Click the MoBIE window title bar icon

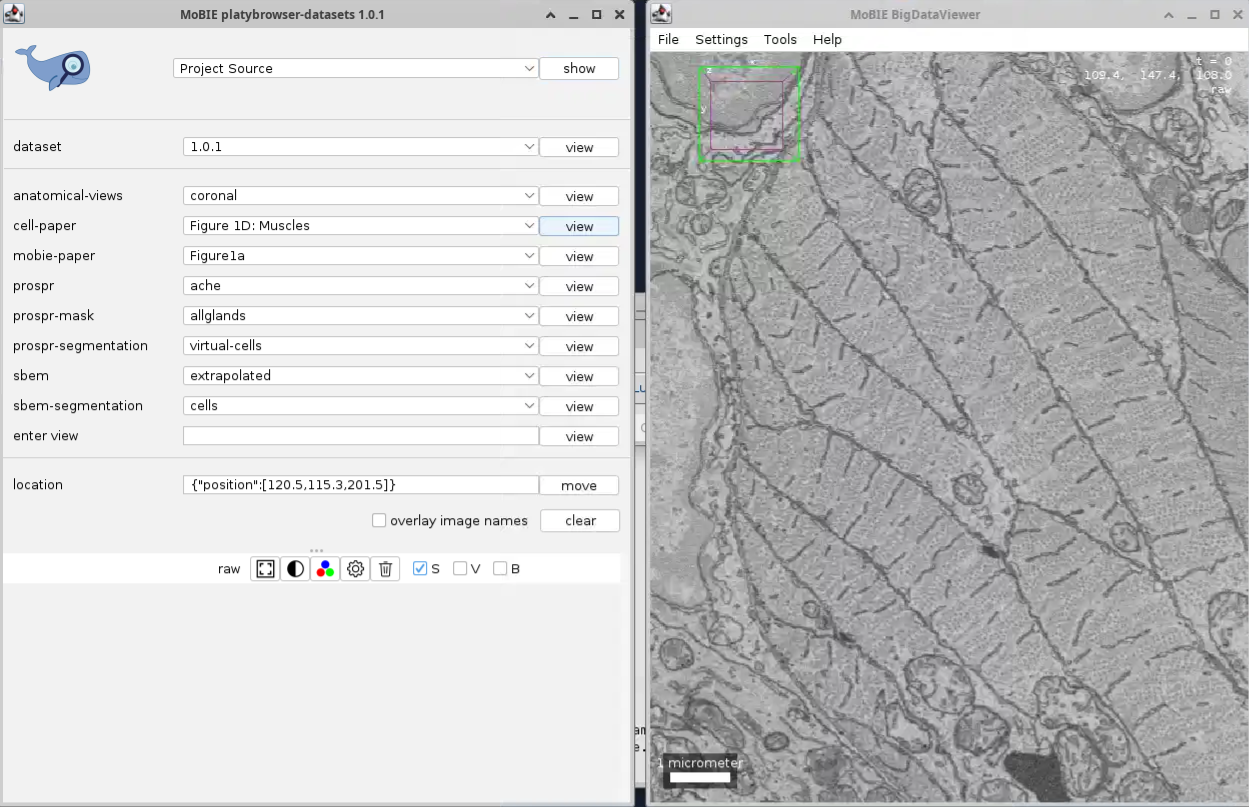15,14
